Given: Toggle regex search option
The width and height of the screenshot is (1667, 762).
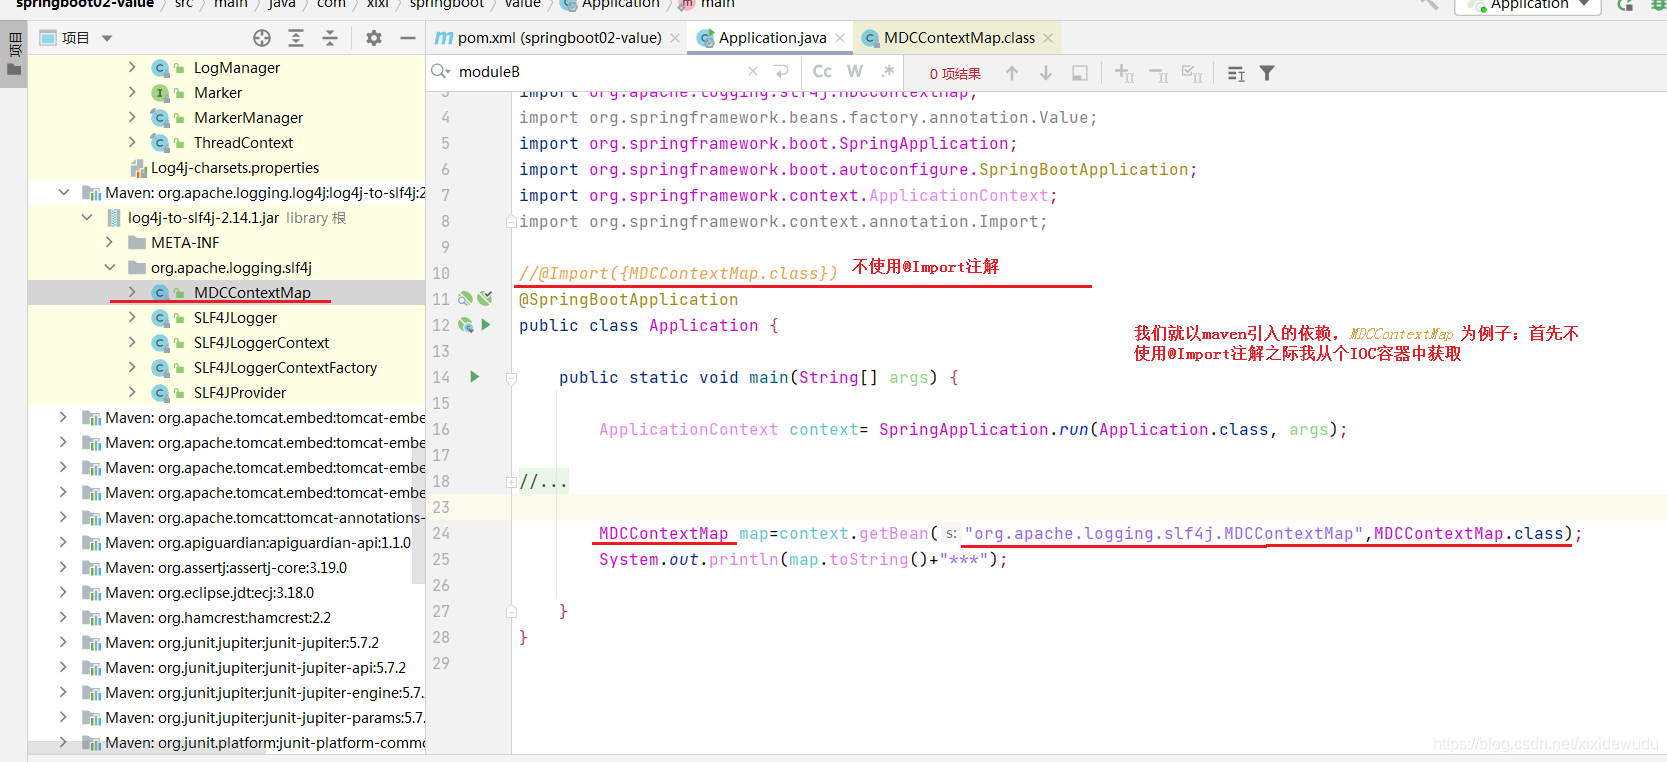Looking at the screenshot, I should tap(887, 72).
